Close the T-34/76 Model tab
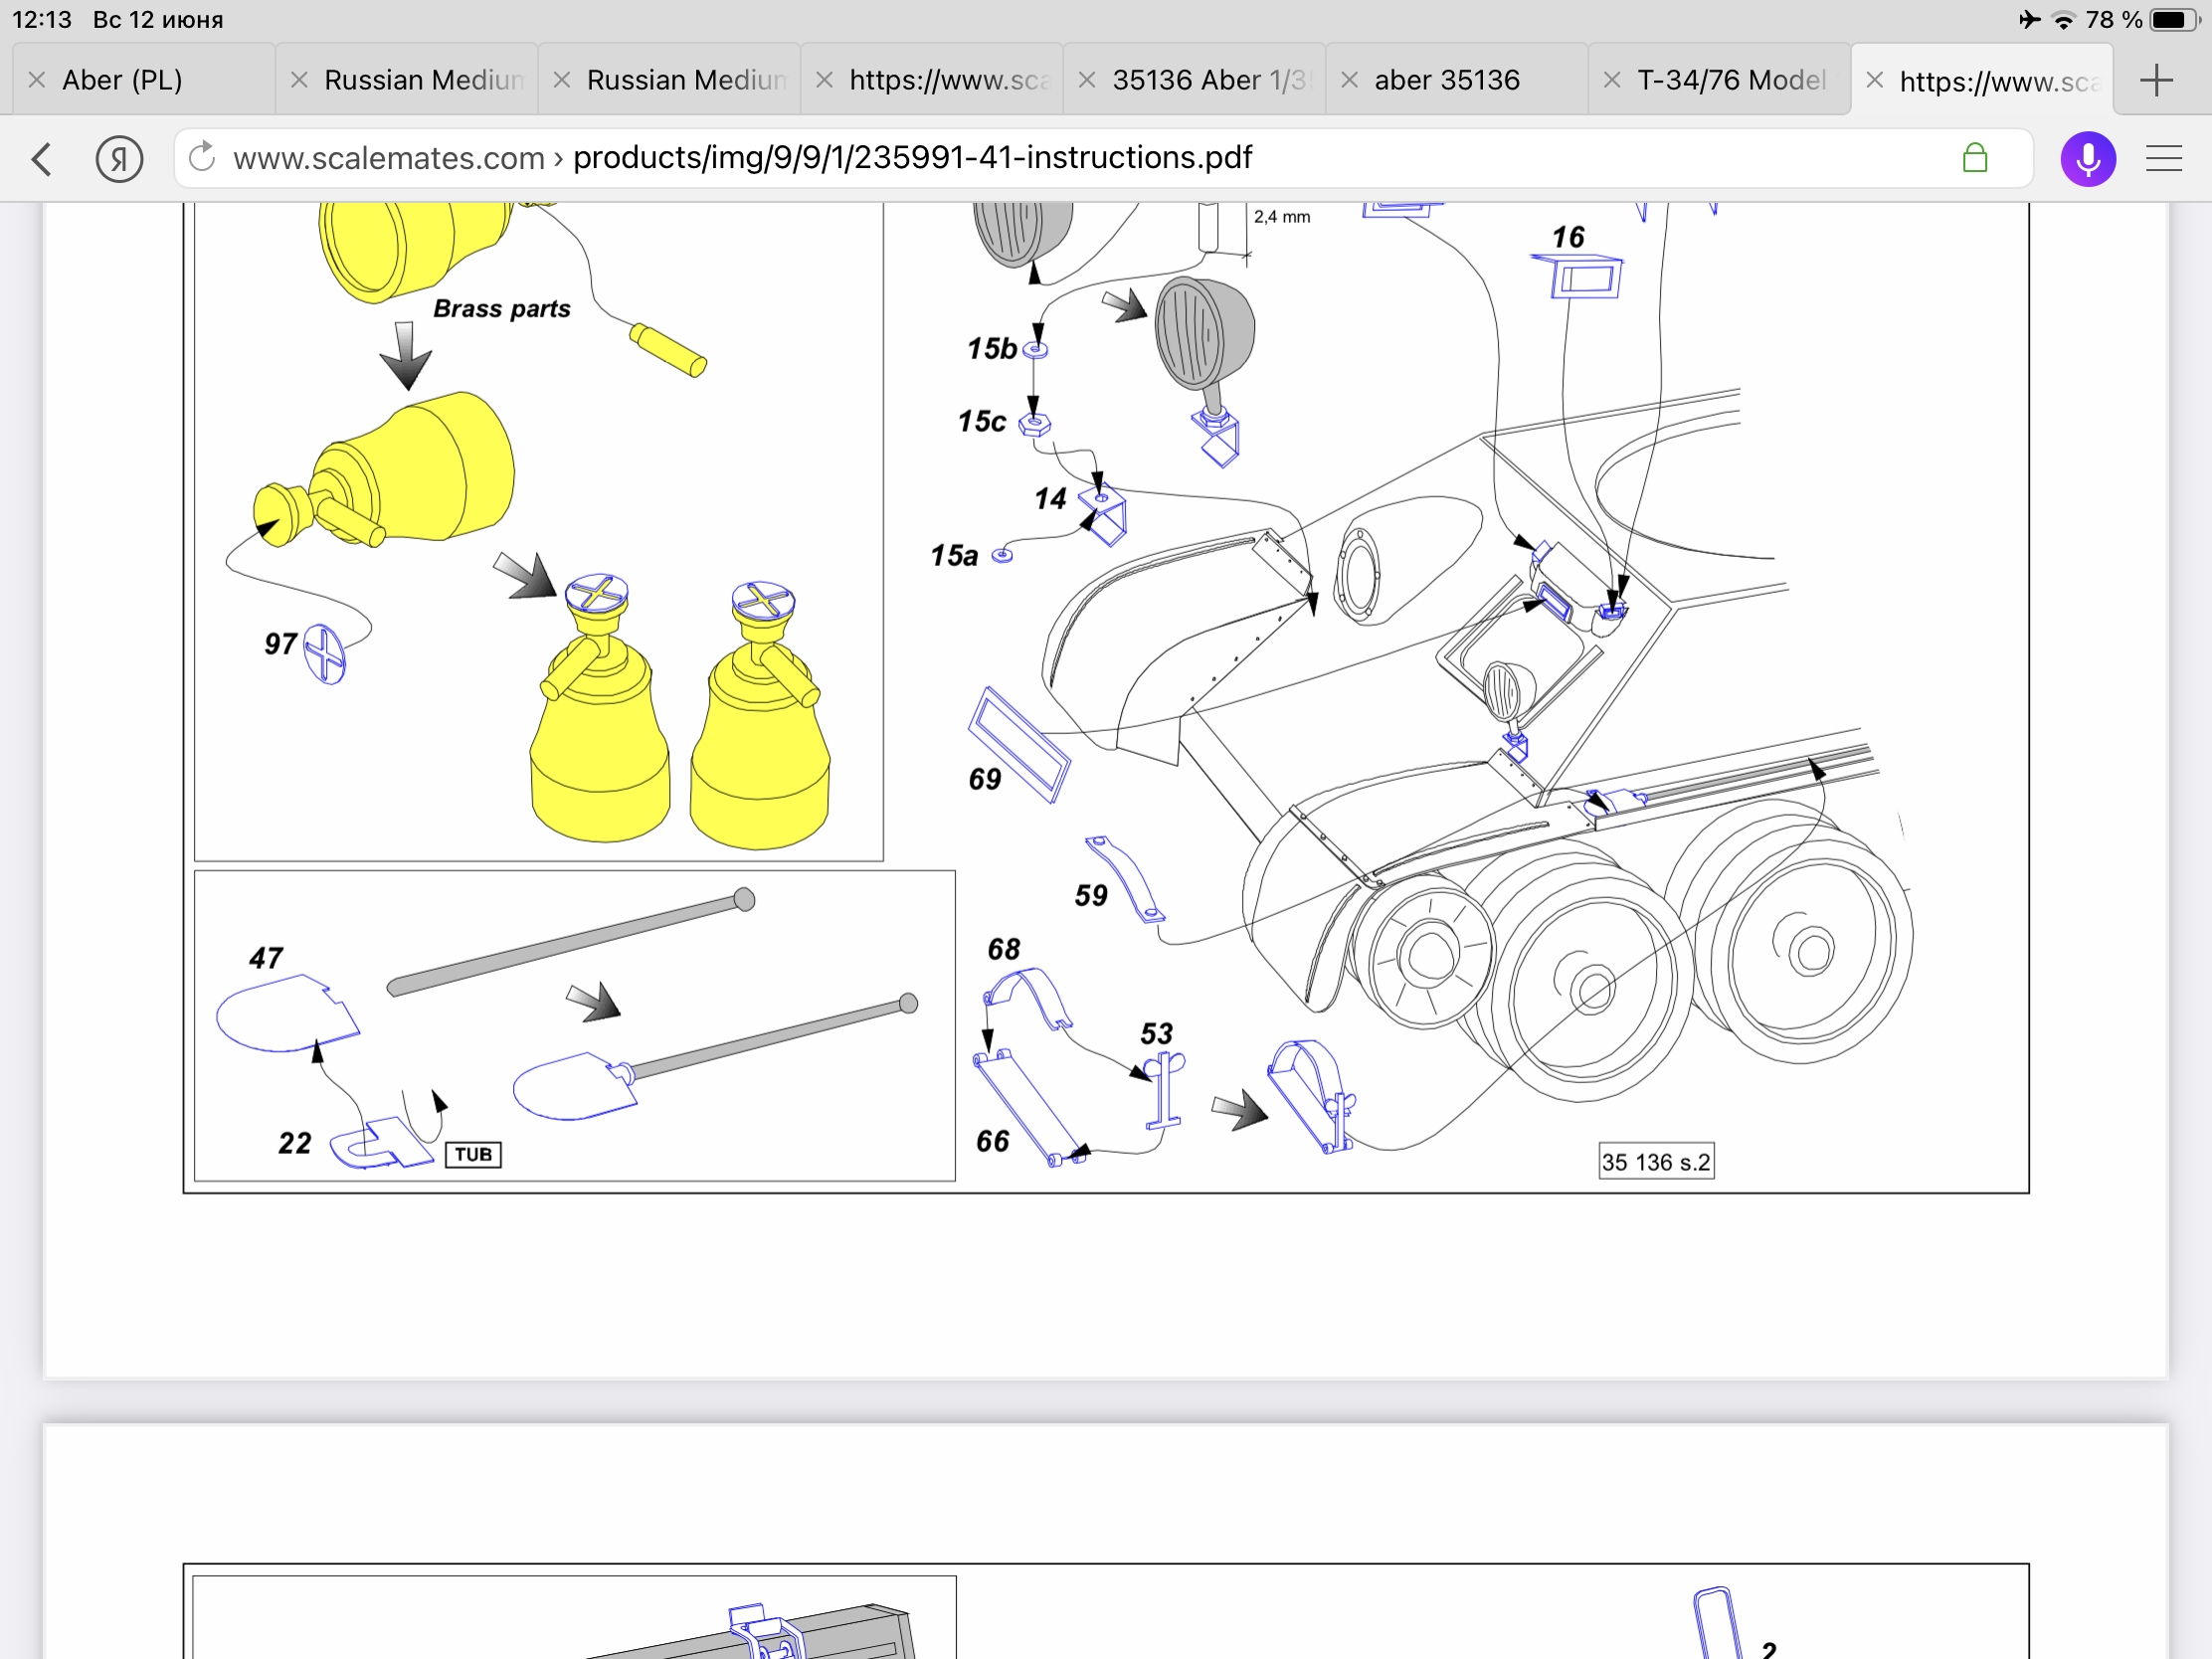This screenshot has height=1659, width=2212. [x=1612, y=80]
